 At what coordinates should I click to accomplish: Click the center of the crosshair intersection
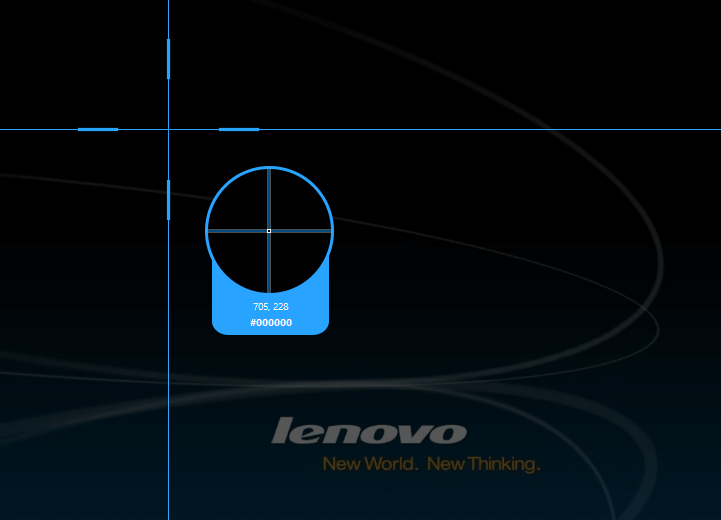[x=168, y=129]
